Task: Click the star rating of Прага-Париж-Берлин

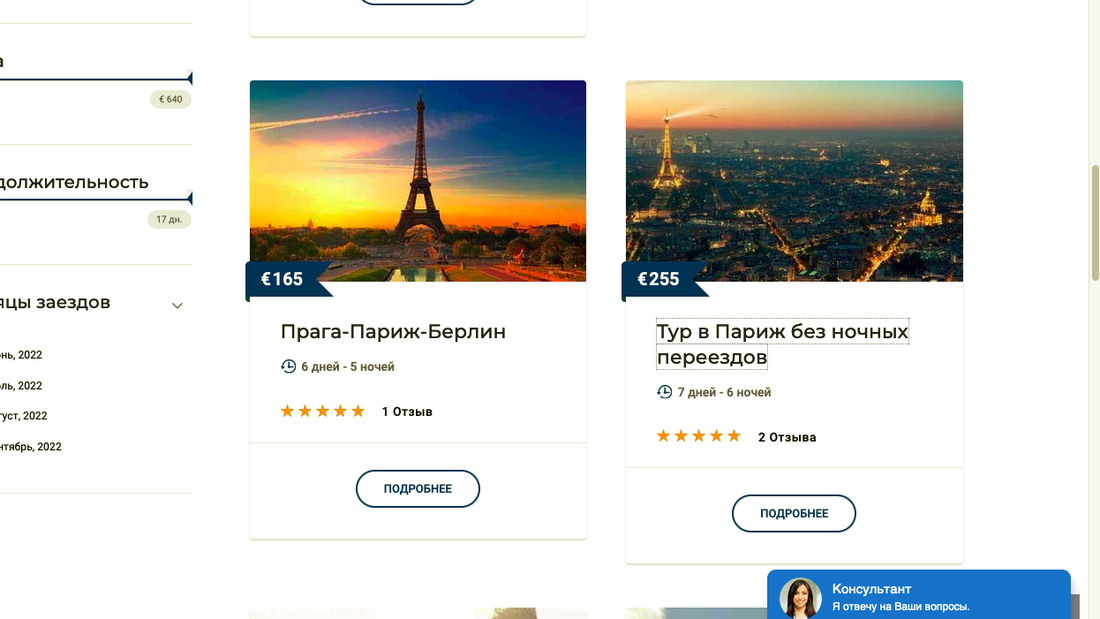Action: pyautogui.click(x=322, y=411)
